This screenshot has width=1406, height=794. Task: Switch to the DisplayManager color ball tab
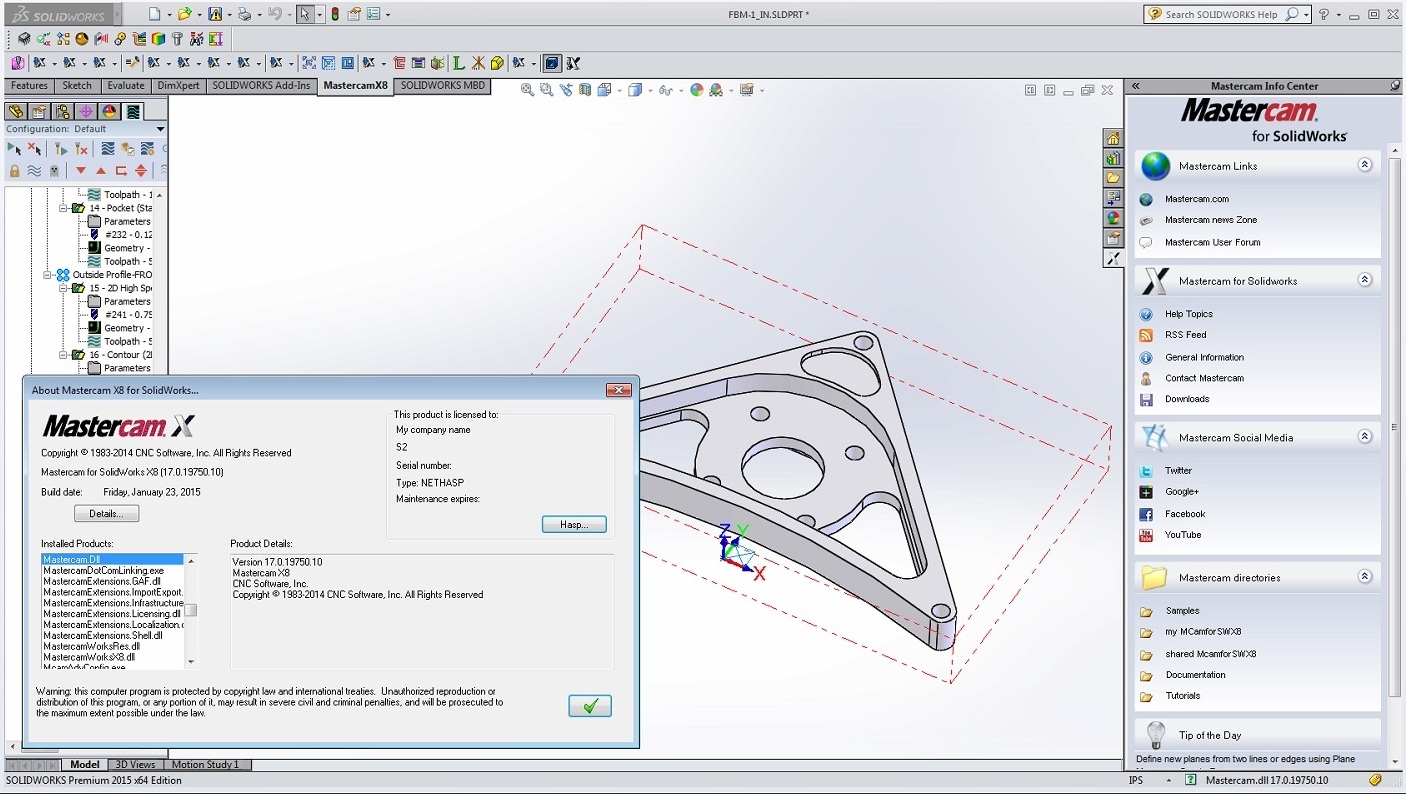(109, 111)
